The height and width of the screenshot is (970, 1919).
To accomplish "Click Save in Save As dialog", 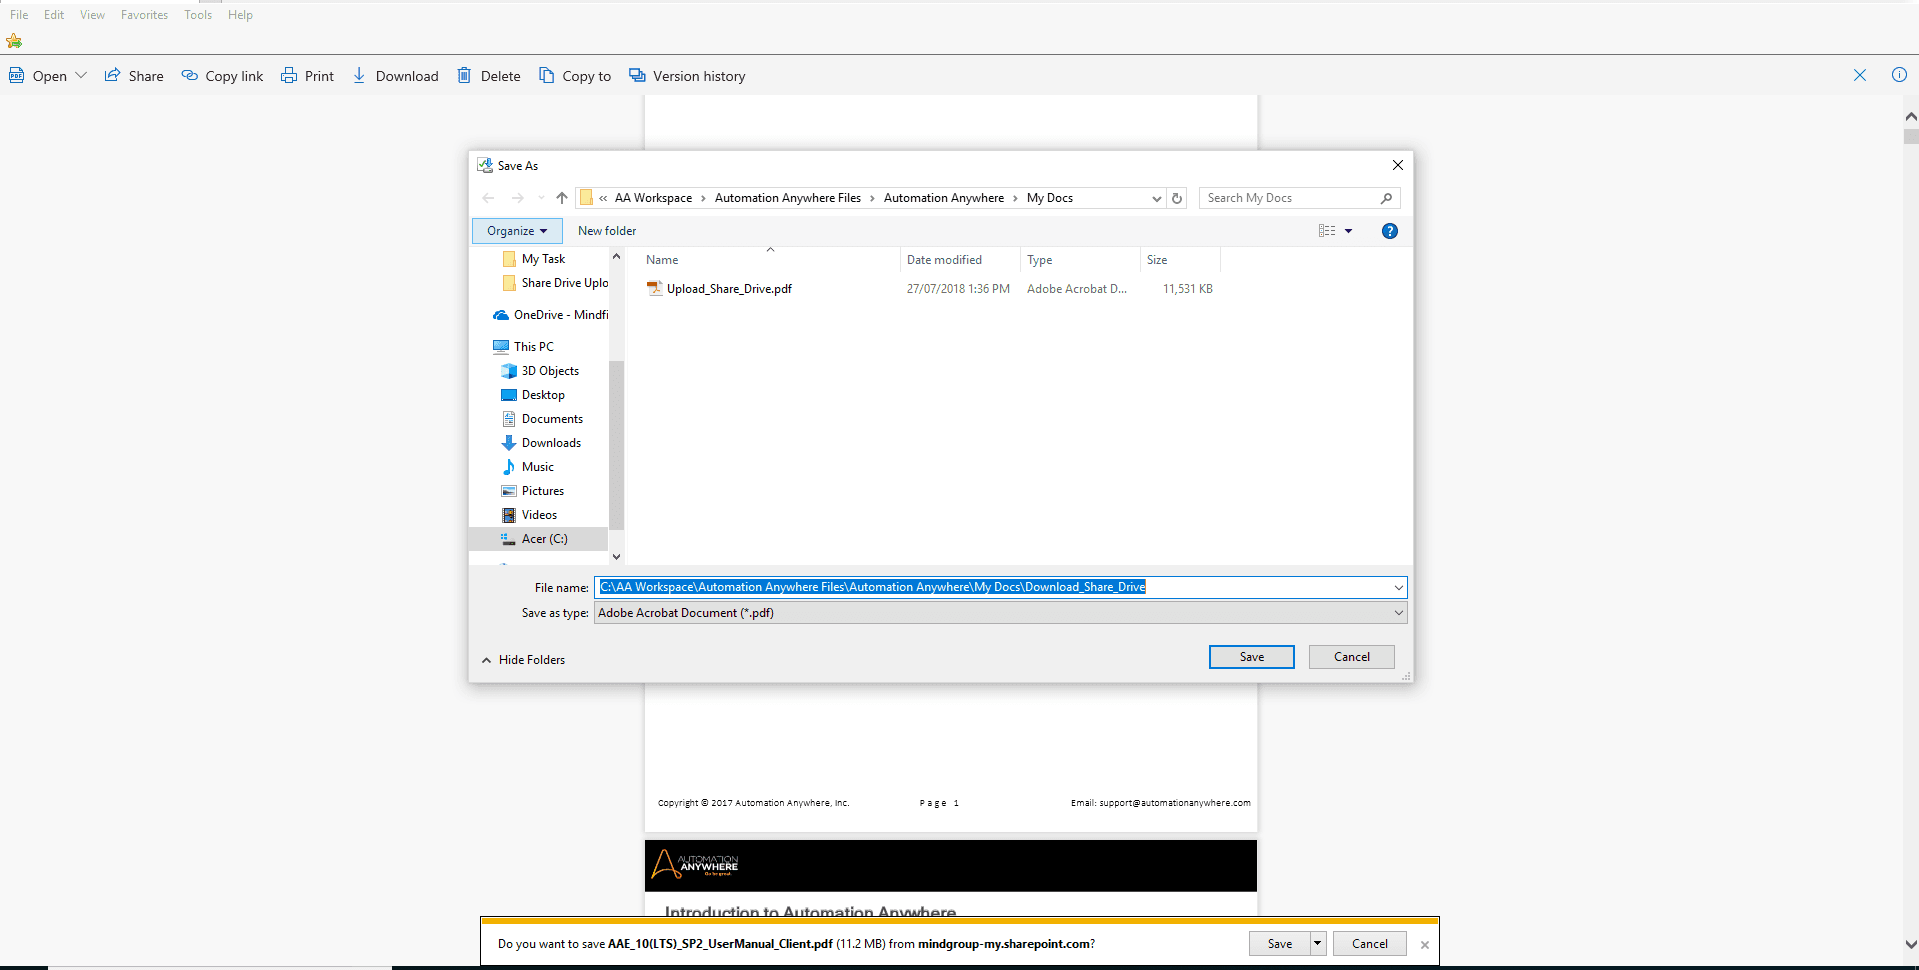I will 1252,657.
